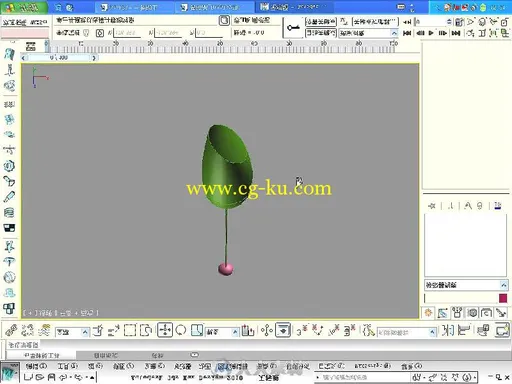The height and width of the screenshot is (384, 512).
Task: Click the time slider left arrow
Action: (x=23, y=58)
